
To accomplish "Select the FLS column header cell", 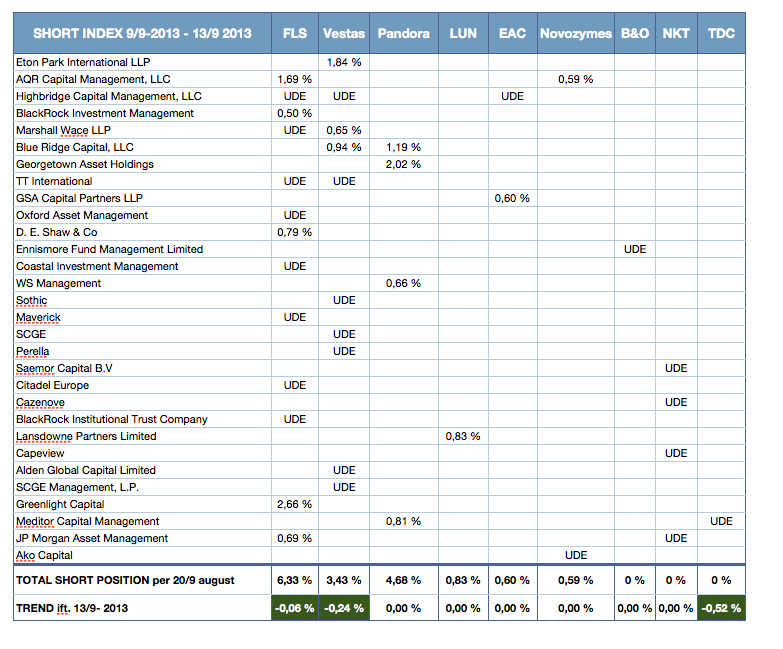I will (x=295, y=33).
